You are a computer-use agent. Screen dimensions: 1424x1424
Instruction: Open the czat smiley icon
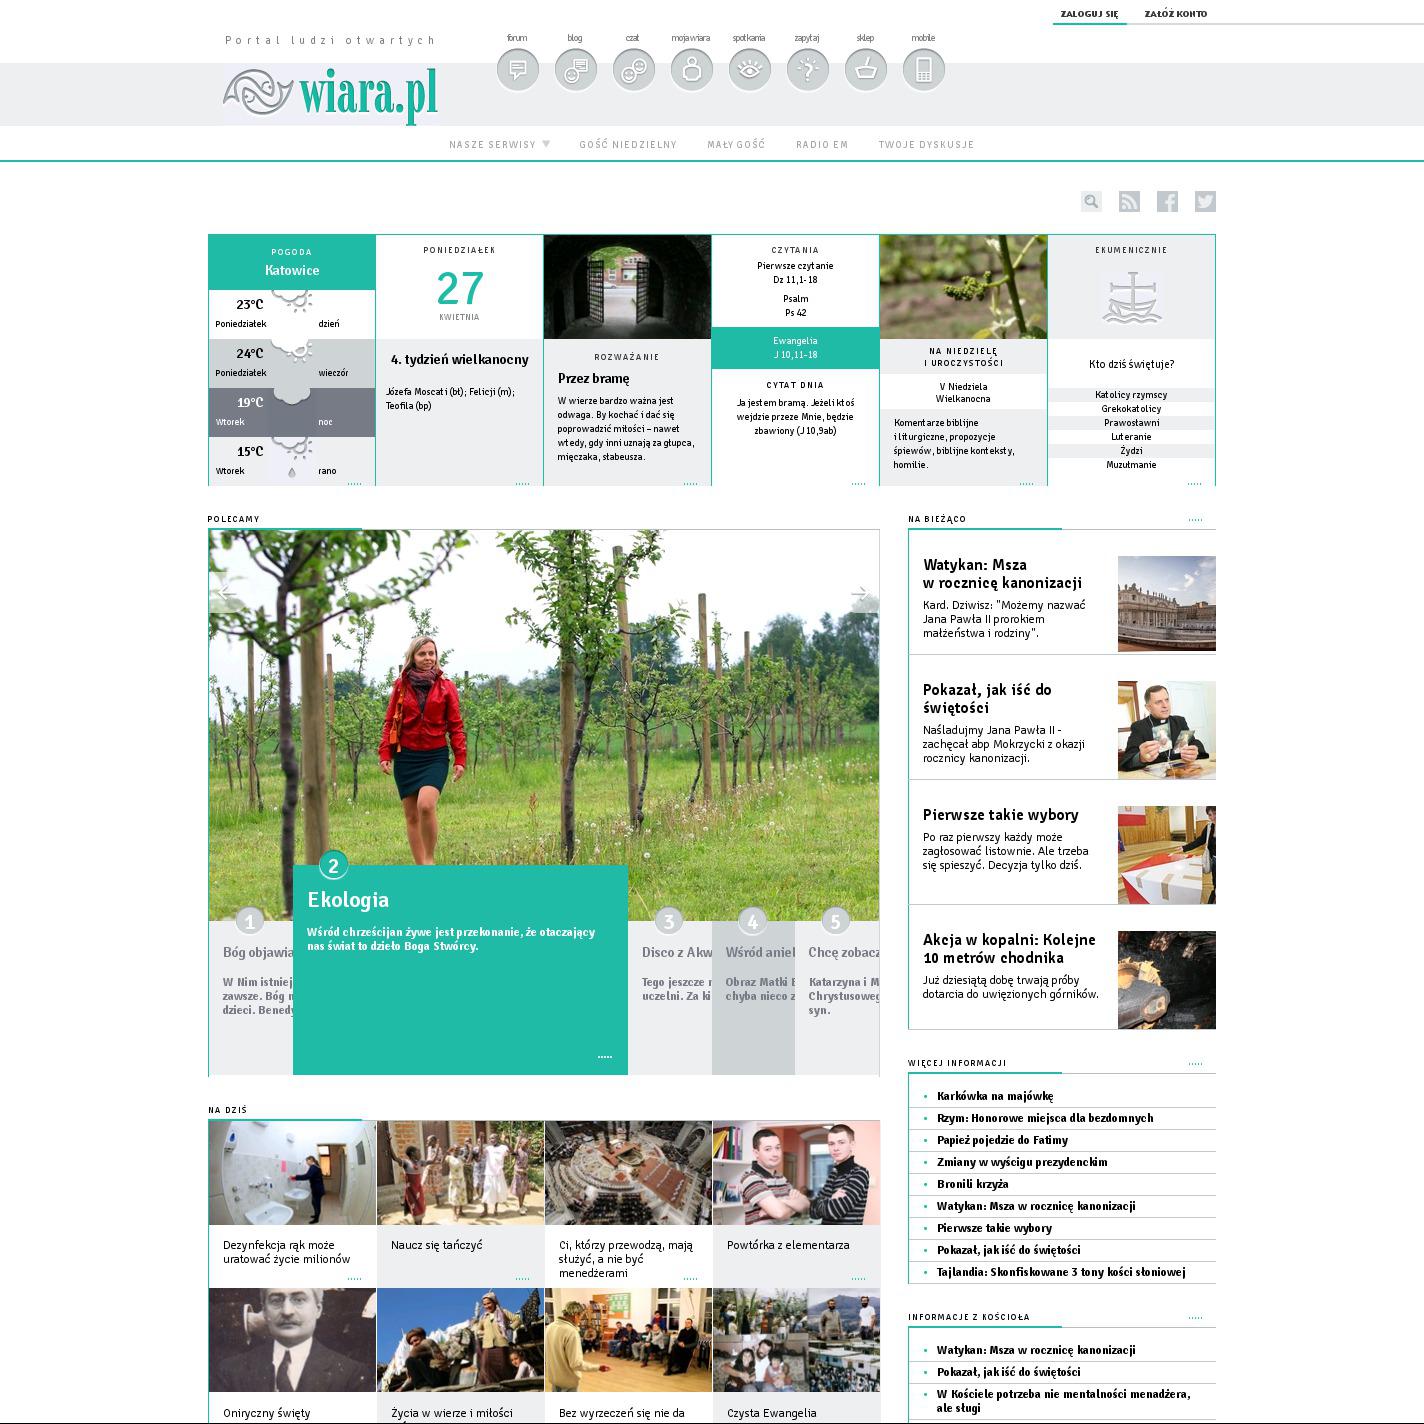(x=634, y=70)
